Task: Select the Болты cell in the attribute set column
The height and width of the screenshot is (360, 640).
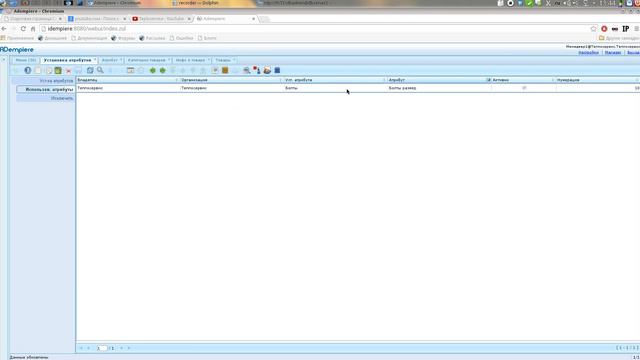Action: pos(335,88)
